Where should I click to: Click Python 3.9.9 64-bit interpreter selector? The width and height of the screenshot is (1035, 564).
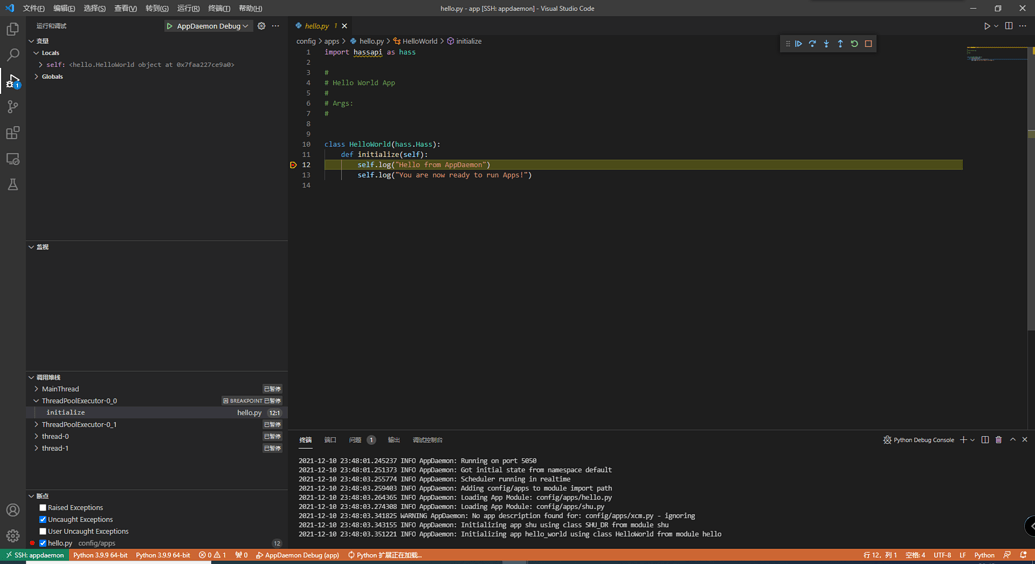coord(100,555)
